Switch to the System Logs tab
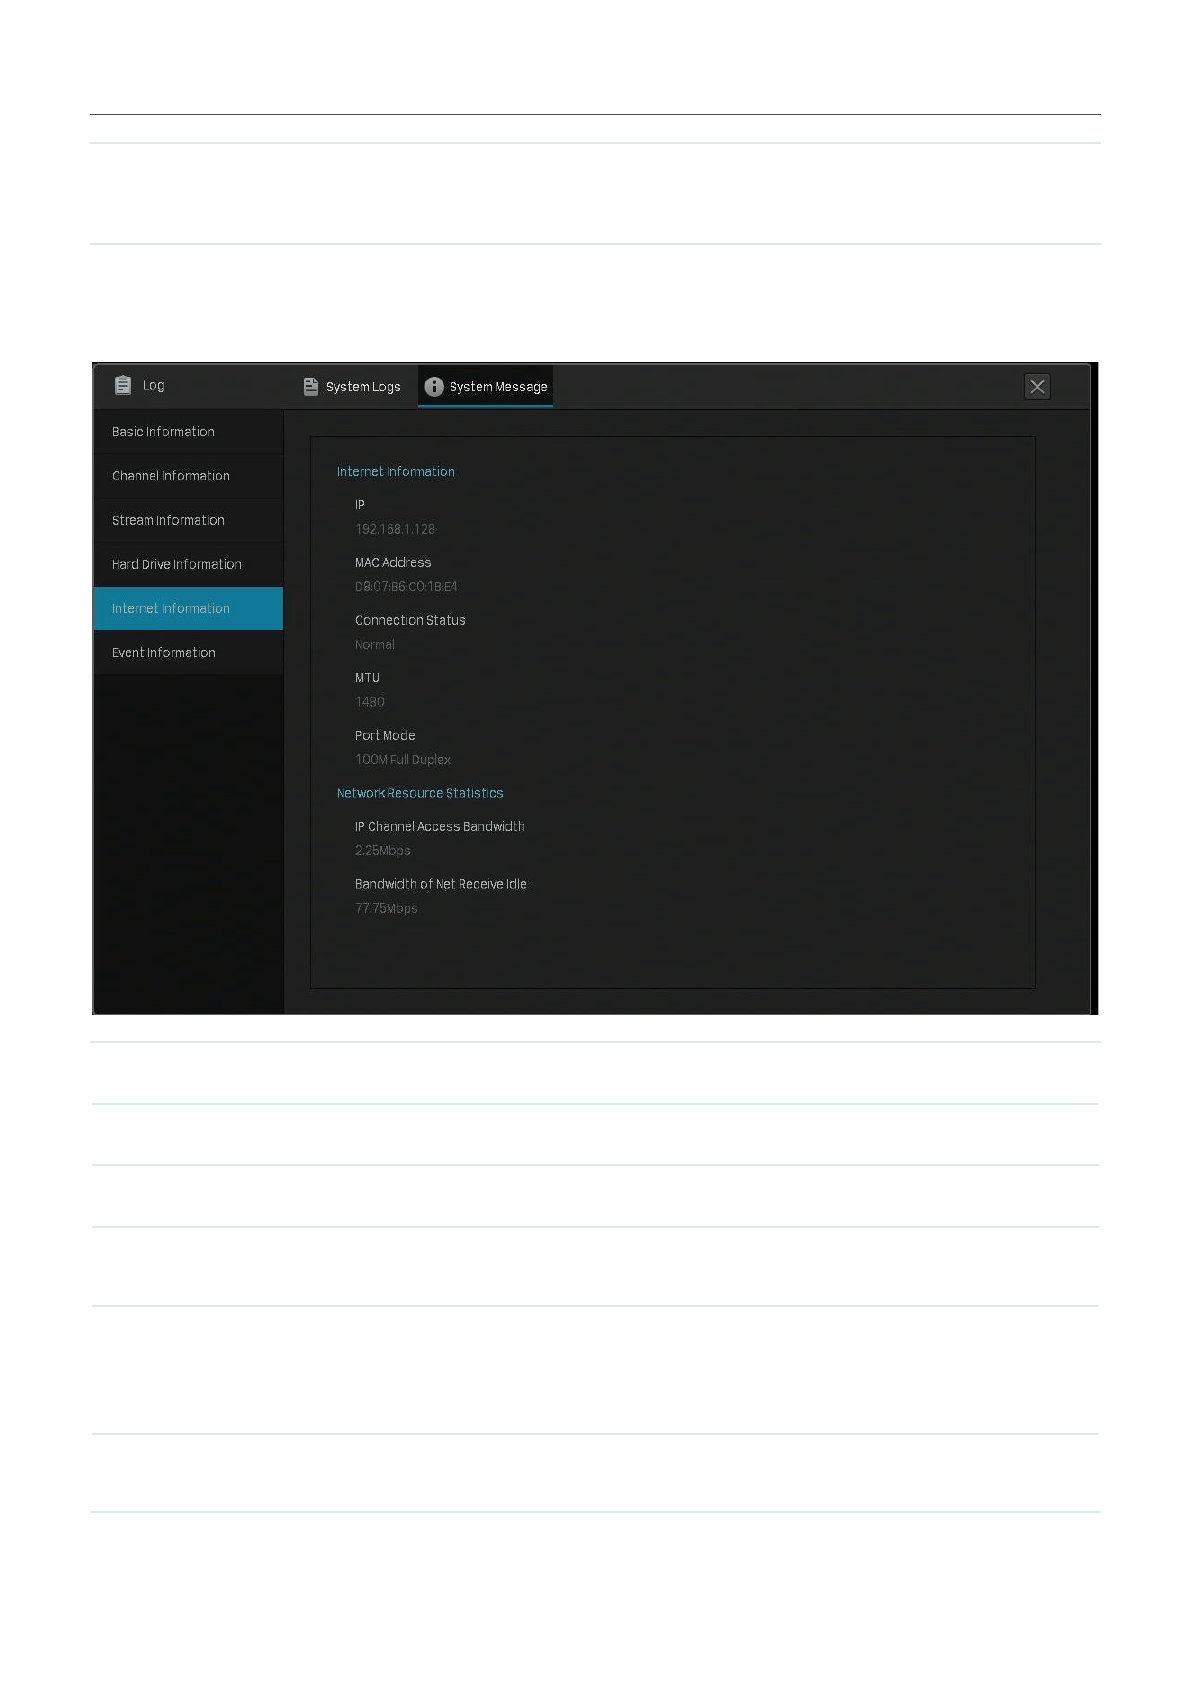The image size is (1191, 1684). click(x=362, y=387)
